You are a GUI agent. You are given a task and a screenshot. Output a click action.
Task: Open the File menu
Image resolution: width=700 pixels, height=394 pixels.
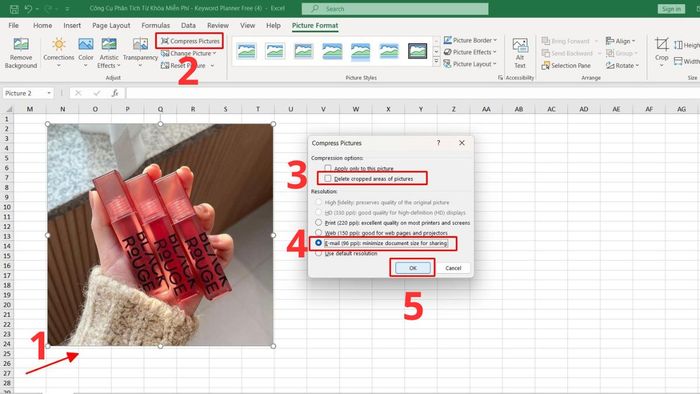click(14, 25)
